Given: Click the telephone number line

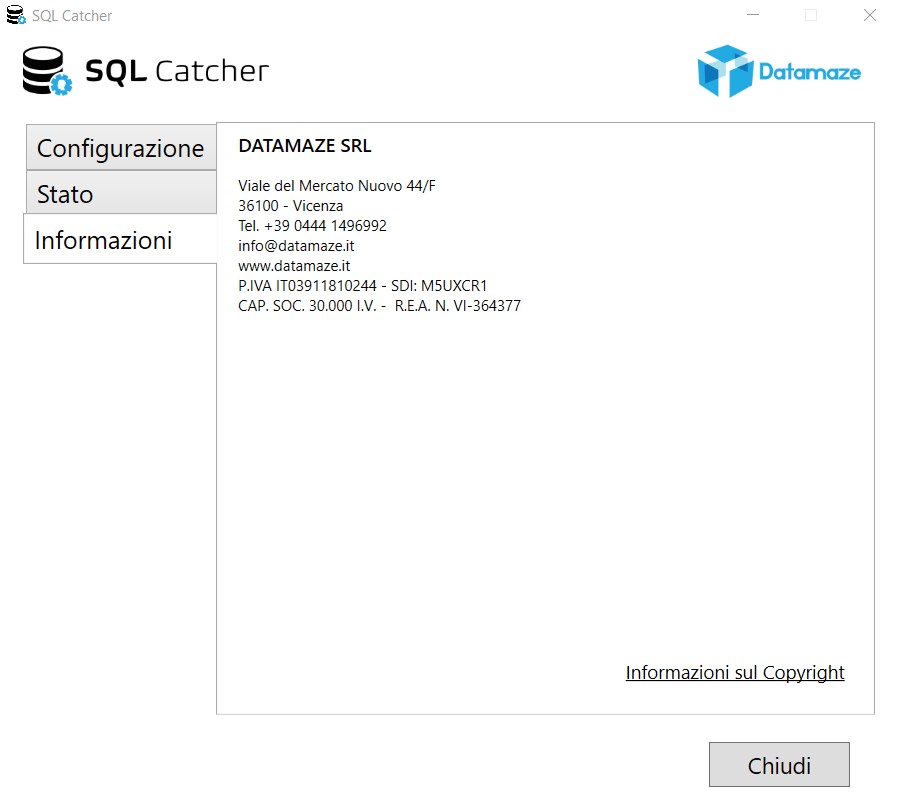Looking at the screenshot, I should point(312,226).
